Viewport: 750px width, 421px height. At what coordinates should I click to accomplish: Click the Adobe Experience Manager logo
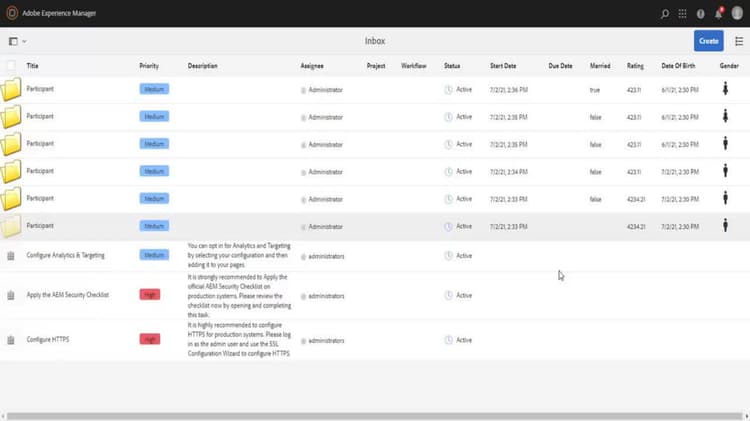point(12,13)
